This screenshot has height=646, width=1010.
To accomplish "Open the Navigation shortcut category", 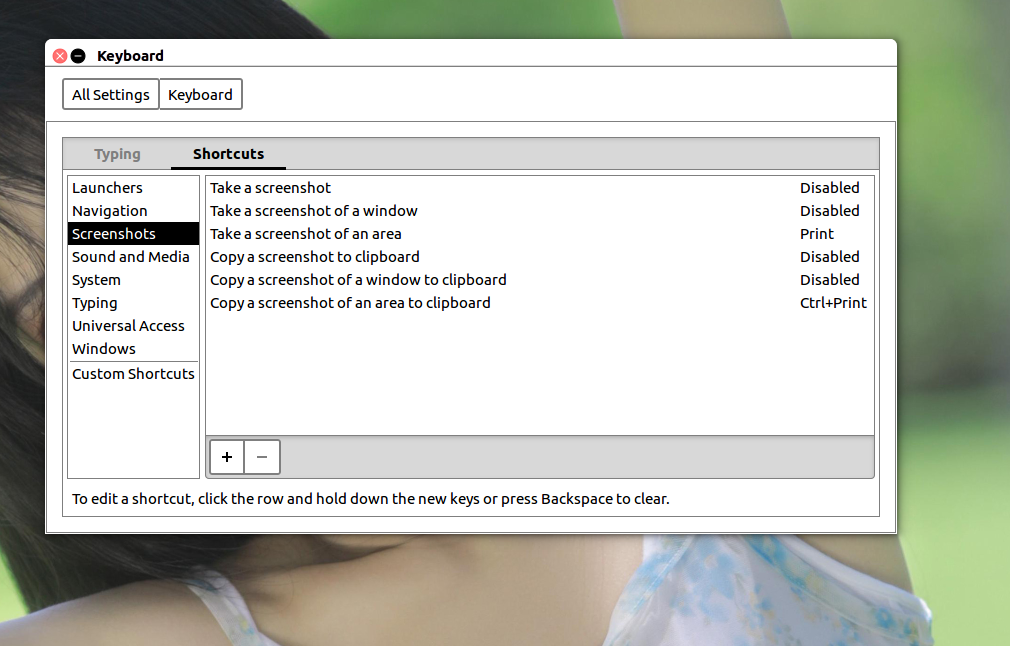I will tap(110, 211).
